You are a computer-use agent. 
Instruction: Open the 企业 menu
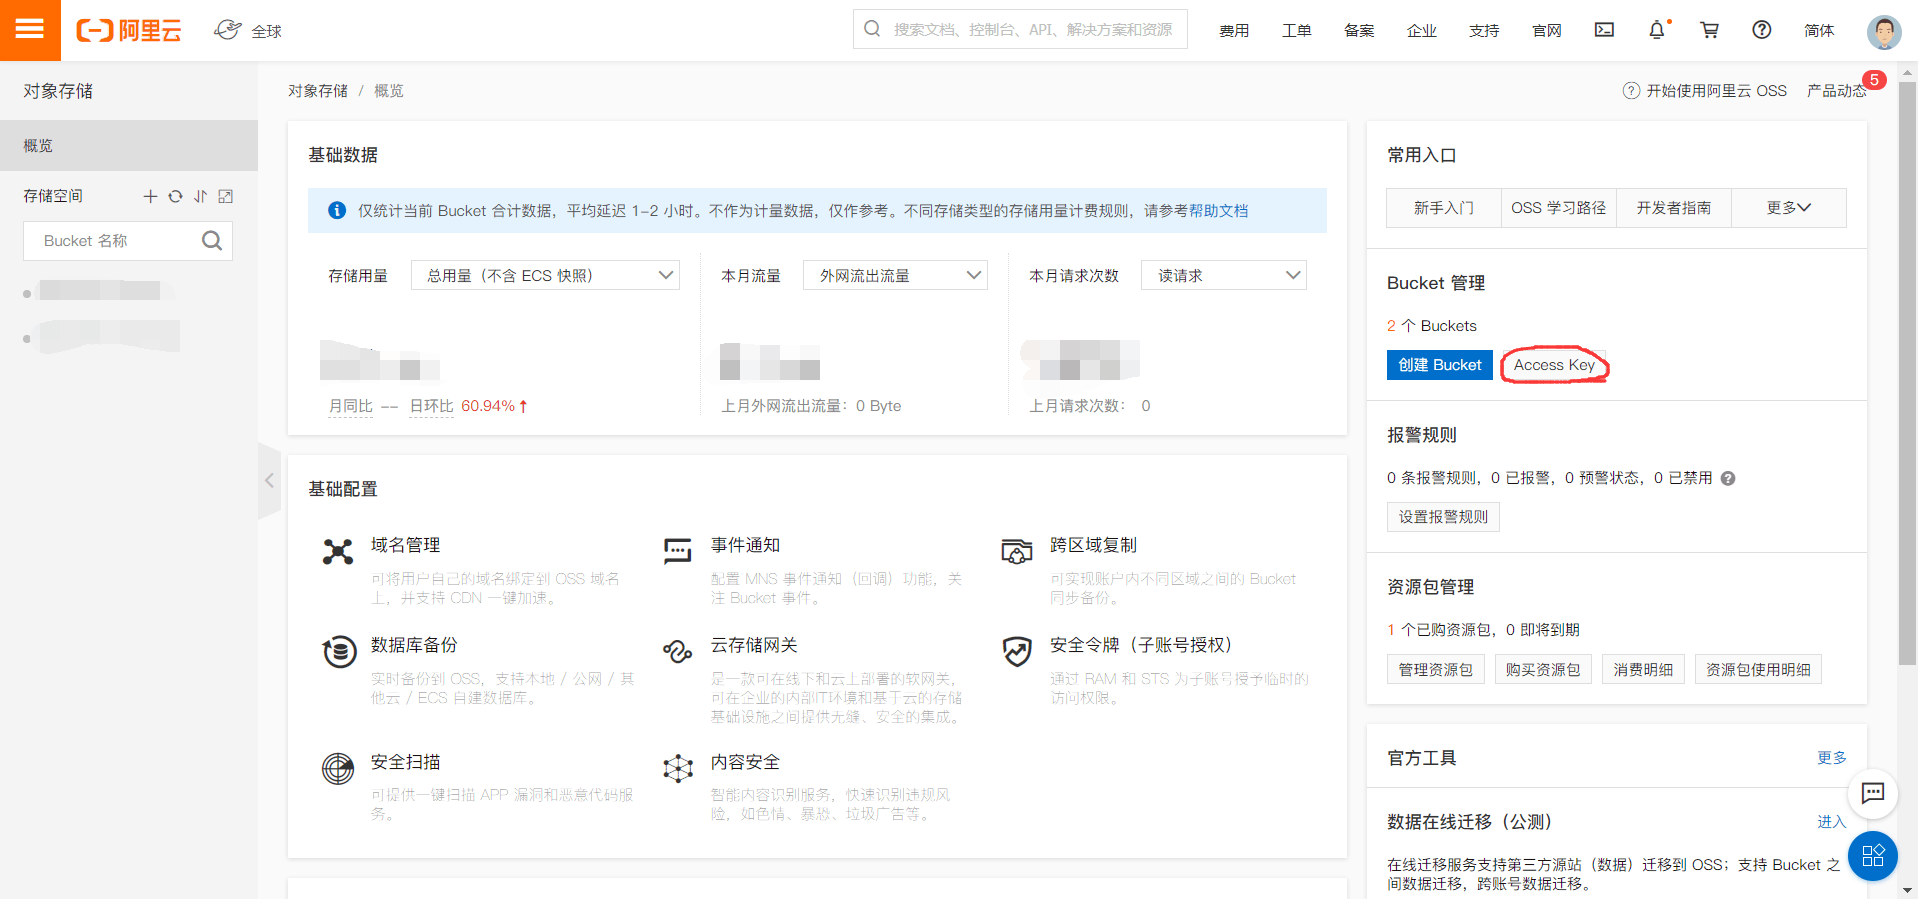click(1421, 31)
